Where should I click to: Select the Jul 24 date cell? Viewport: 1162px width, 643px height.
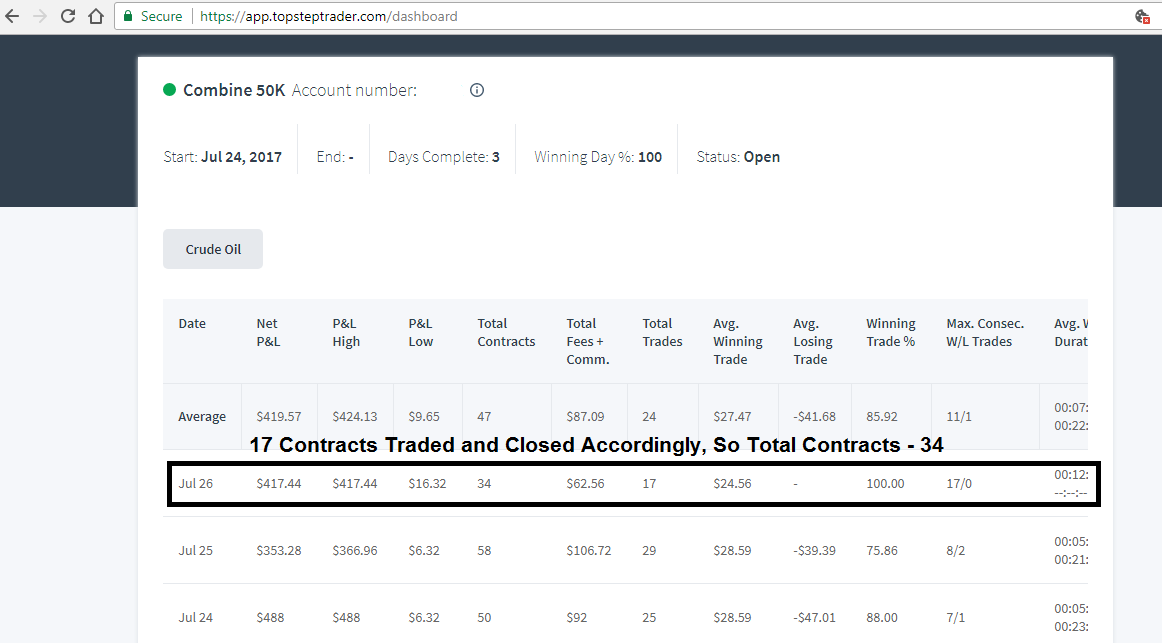[196, 618]
